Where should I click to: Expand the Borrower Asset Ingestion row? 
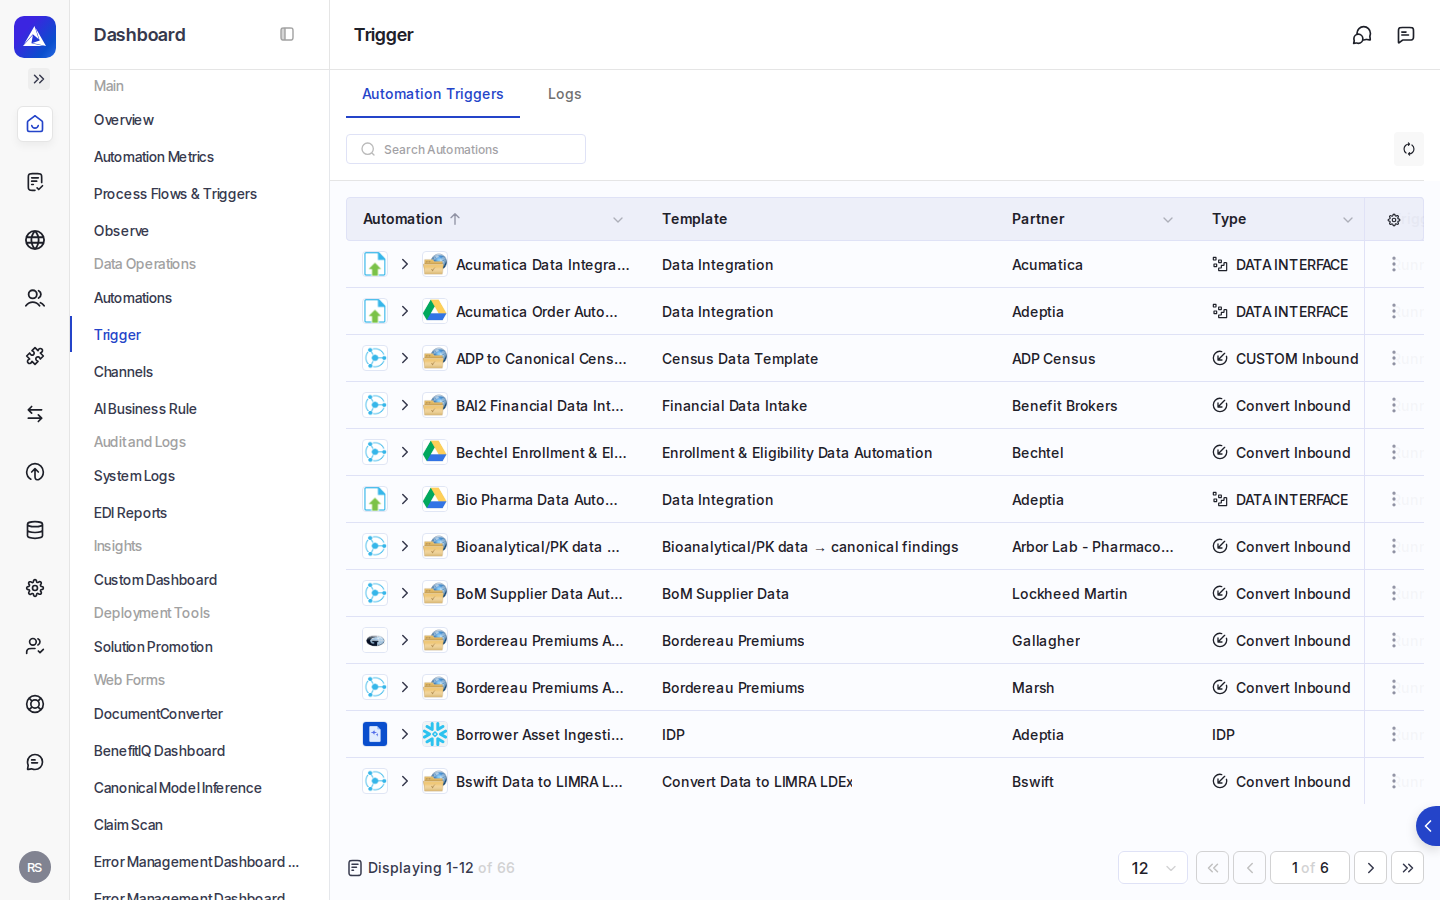pos(405,734)
